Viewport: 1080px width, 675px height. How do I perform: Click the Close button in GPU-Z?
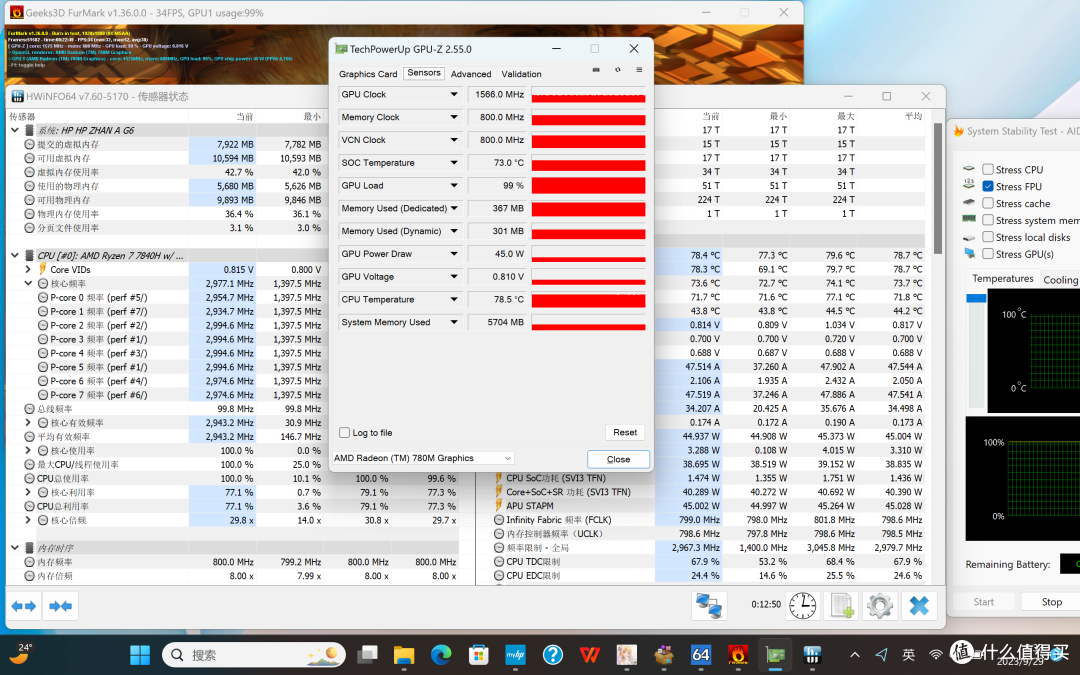[618, 459]
